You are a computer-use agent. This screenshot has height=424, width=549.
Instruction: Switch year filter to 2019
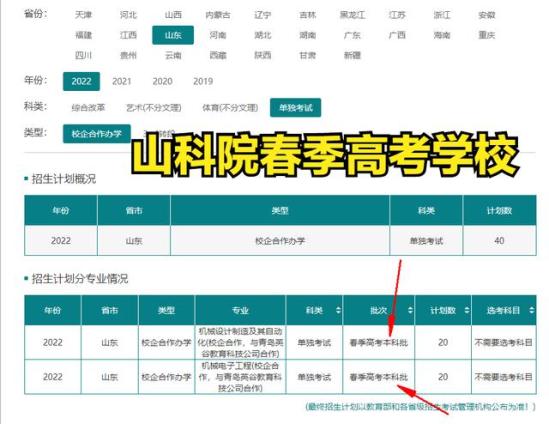[203, 81]
